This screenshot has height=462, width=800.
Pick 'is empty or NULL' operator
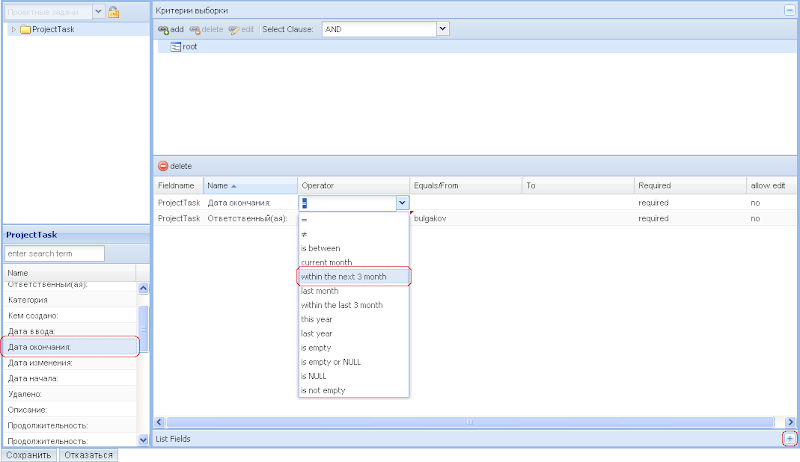pyautogui.click(x=330, y=362)
